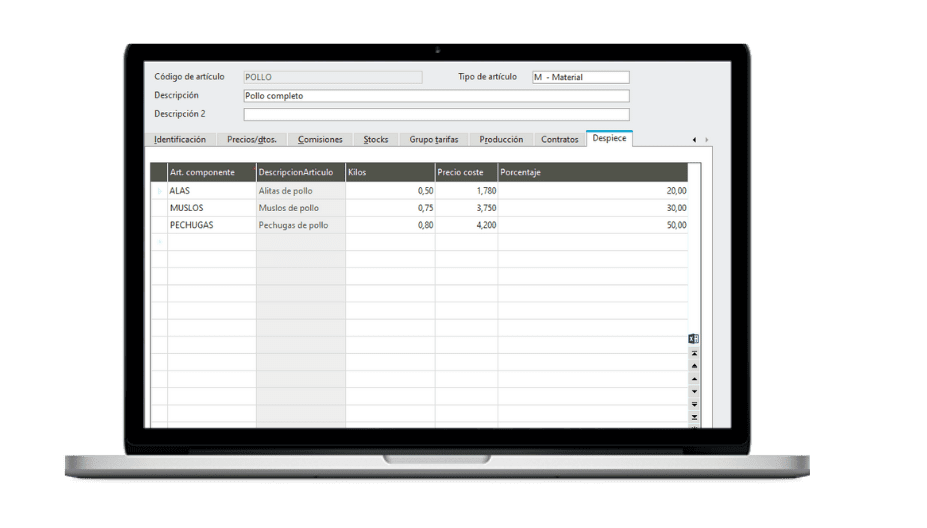Open the Contratos tab
This screenshot has width=927, height=528.
click(x=559, y=140)
